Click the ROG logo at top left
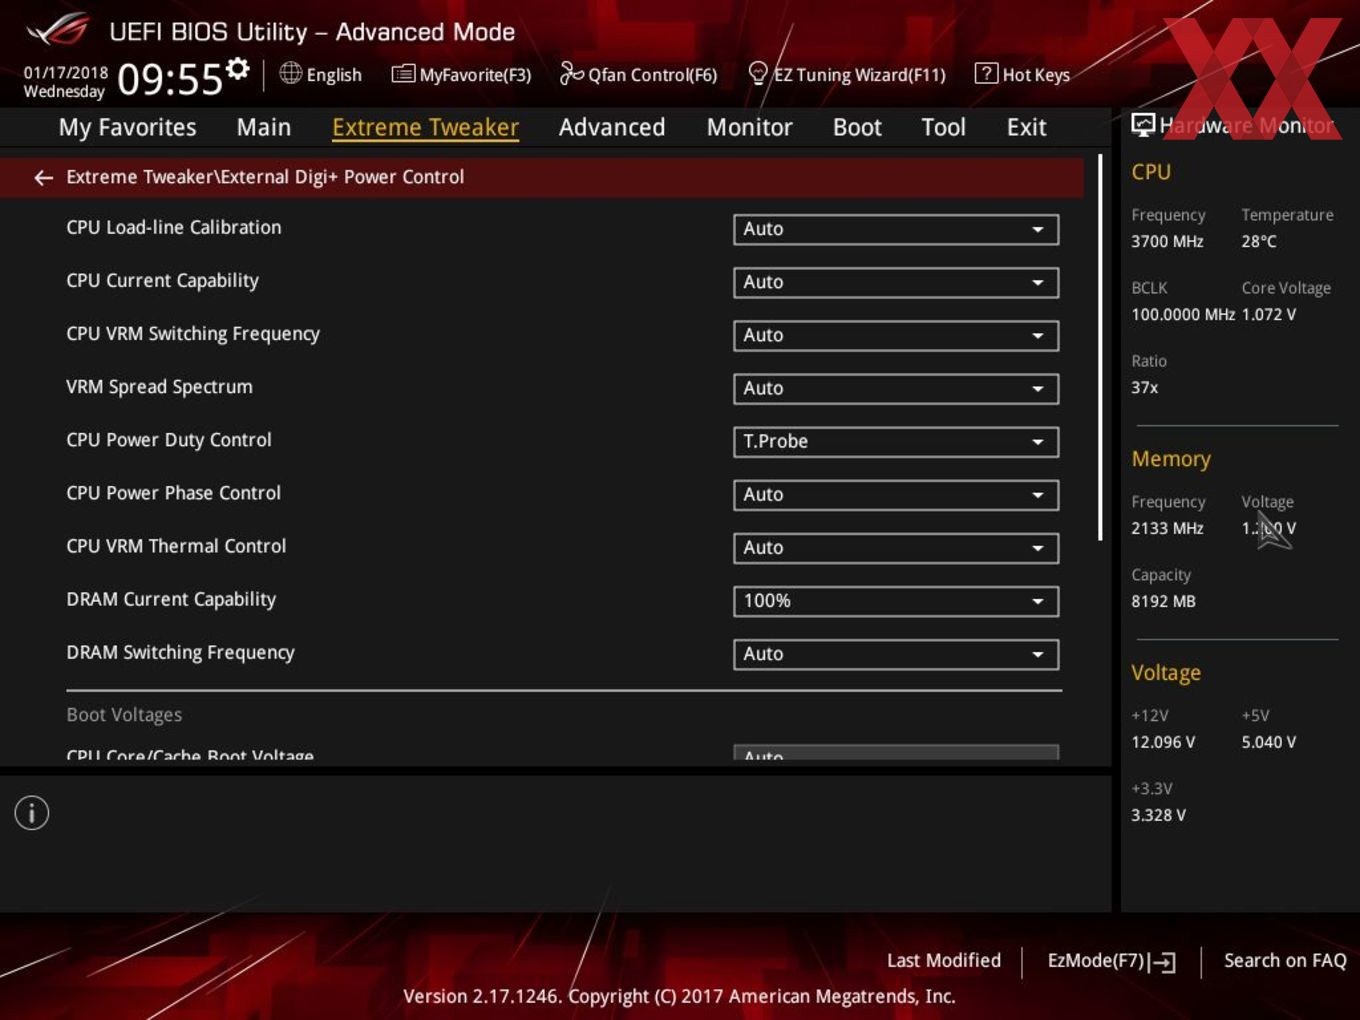This screenshot has height=1020, width=1360. tap(58, 31)
